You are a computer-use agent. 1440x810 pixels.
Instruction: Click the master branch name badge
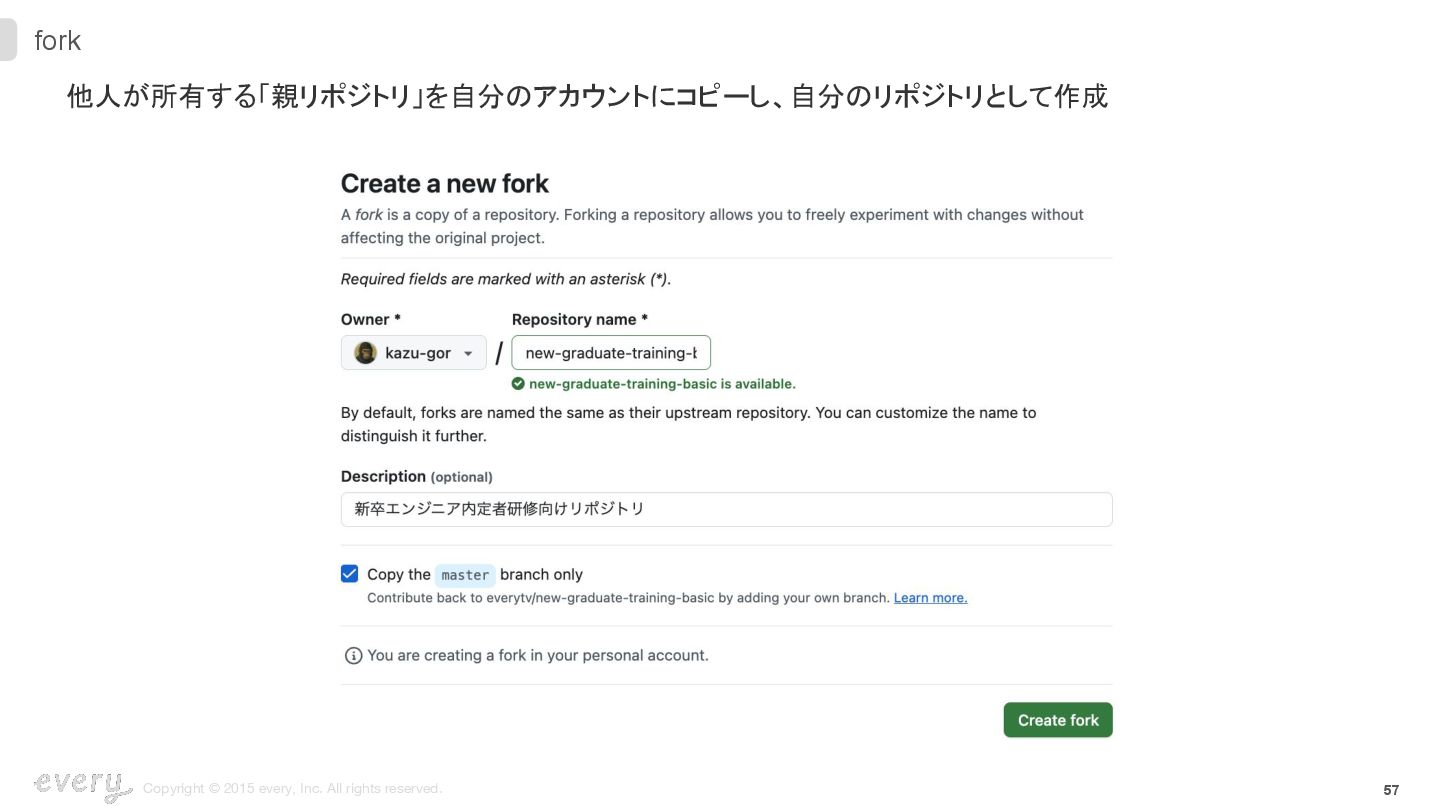pyautogui.click(x=465, y=575)
